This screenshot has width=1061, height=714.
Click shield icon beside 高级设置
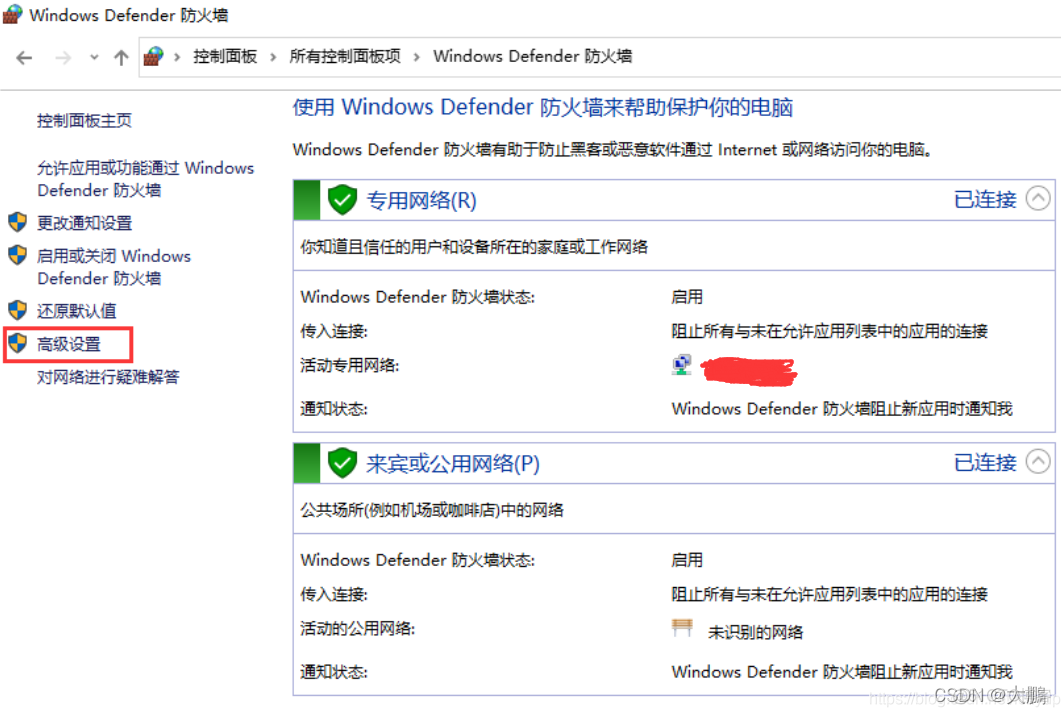(18, 343)
